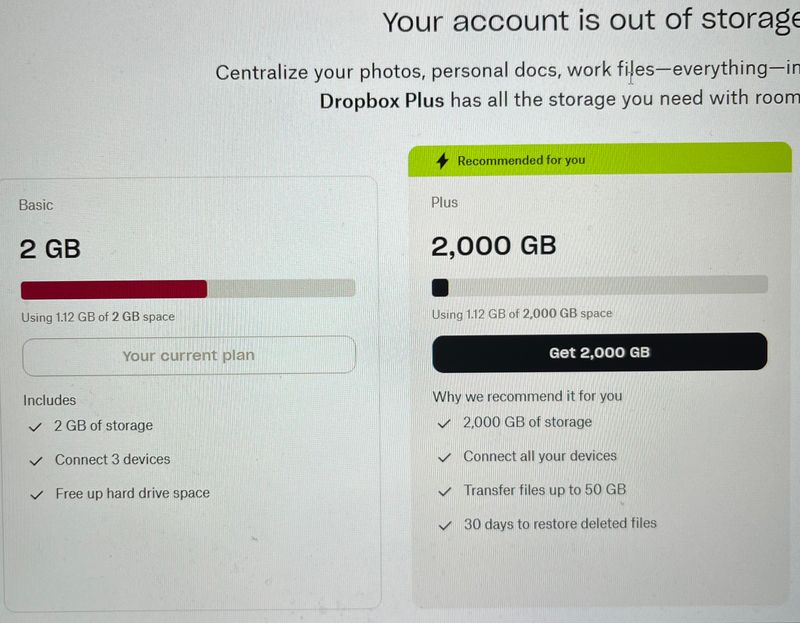The height and width of the screenshot is (623, 800).
Task: Click checkmark beside Transfer files up to 50 GB
Action: click(x=445, y=491)
